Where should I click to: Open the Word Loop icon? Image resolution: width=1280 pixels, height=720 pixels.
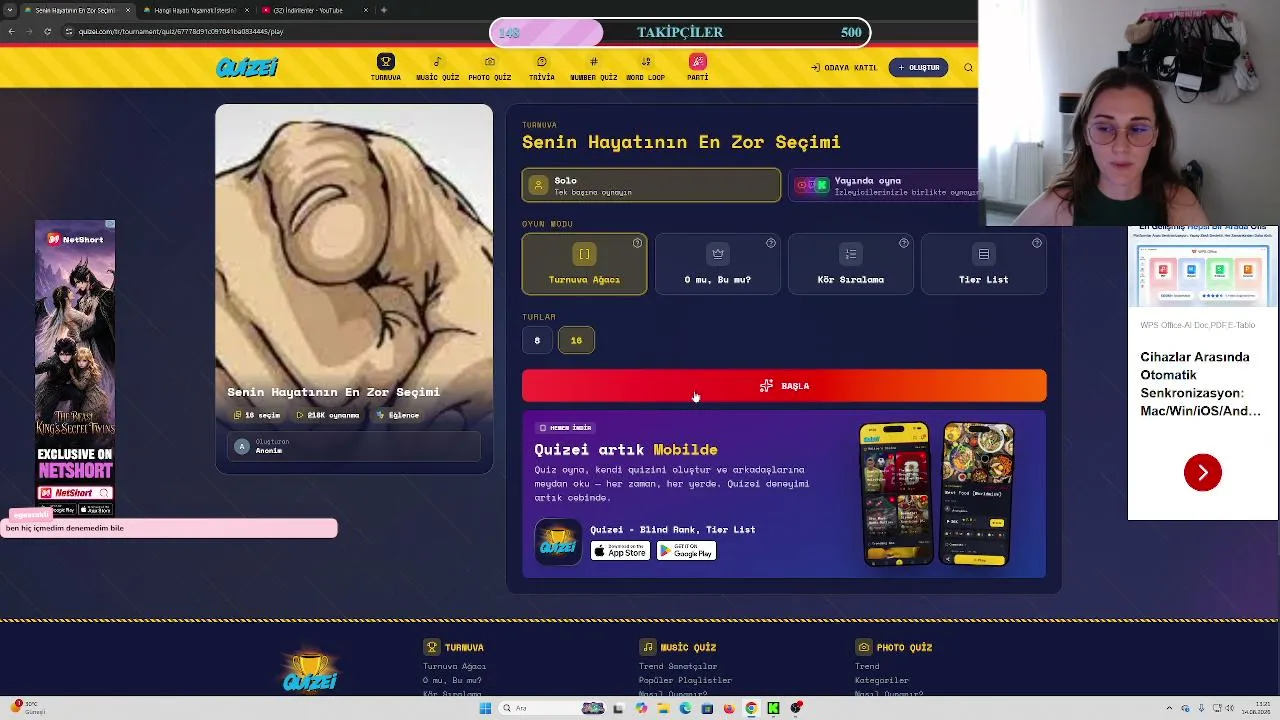645,62
